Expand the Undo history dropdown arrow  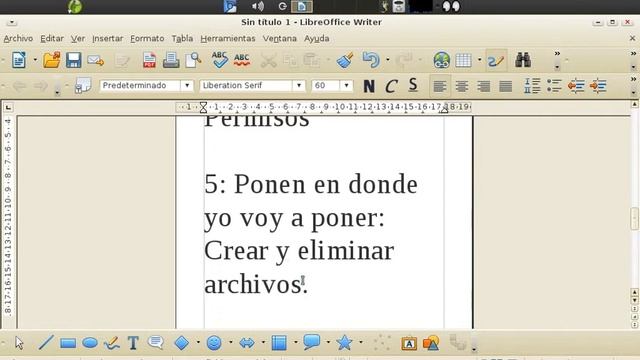click(x=387, y=60)
